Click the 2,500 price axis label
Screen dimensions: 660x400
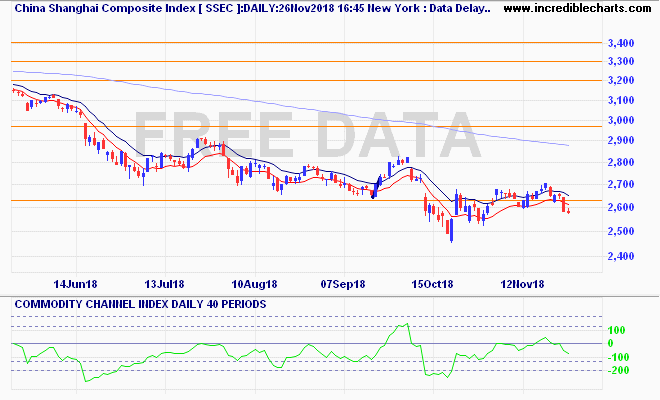(x=621, y=231)
